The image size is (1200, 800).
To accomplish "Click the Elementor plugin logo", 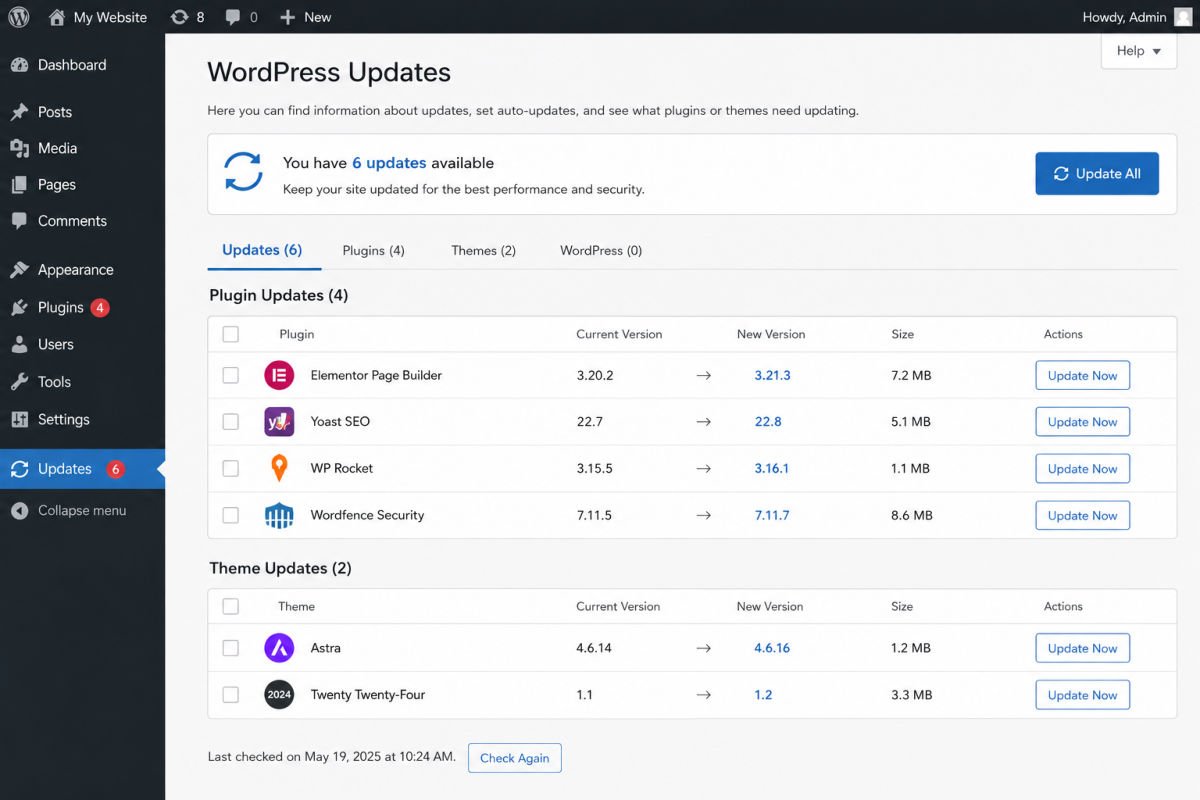I will coord(279,376).
